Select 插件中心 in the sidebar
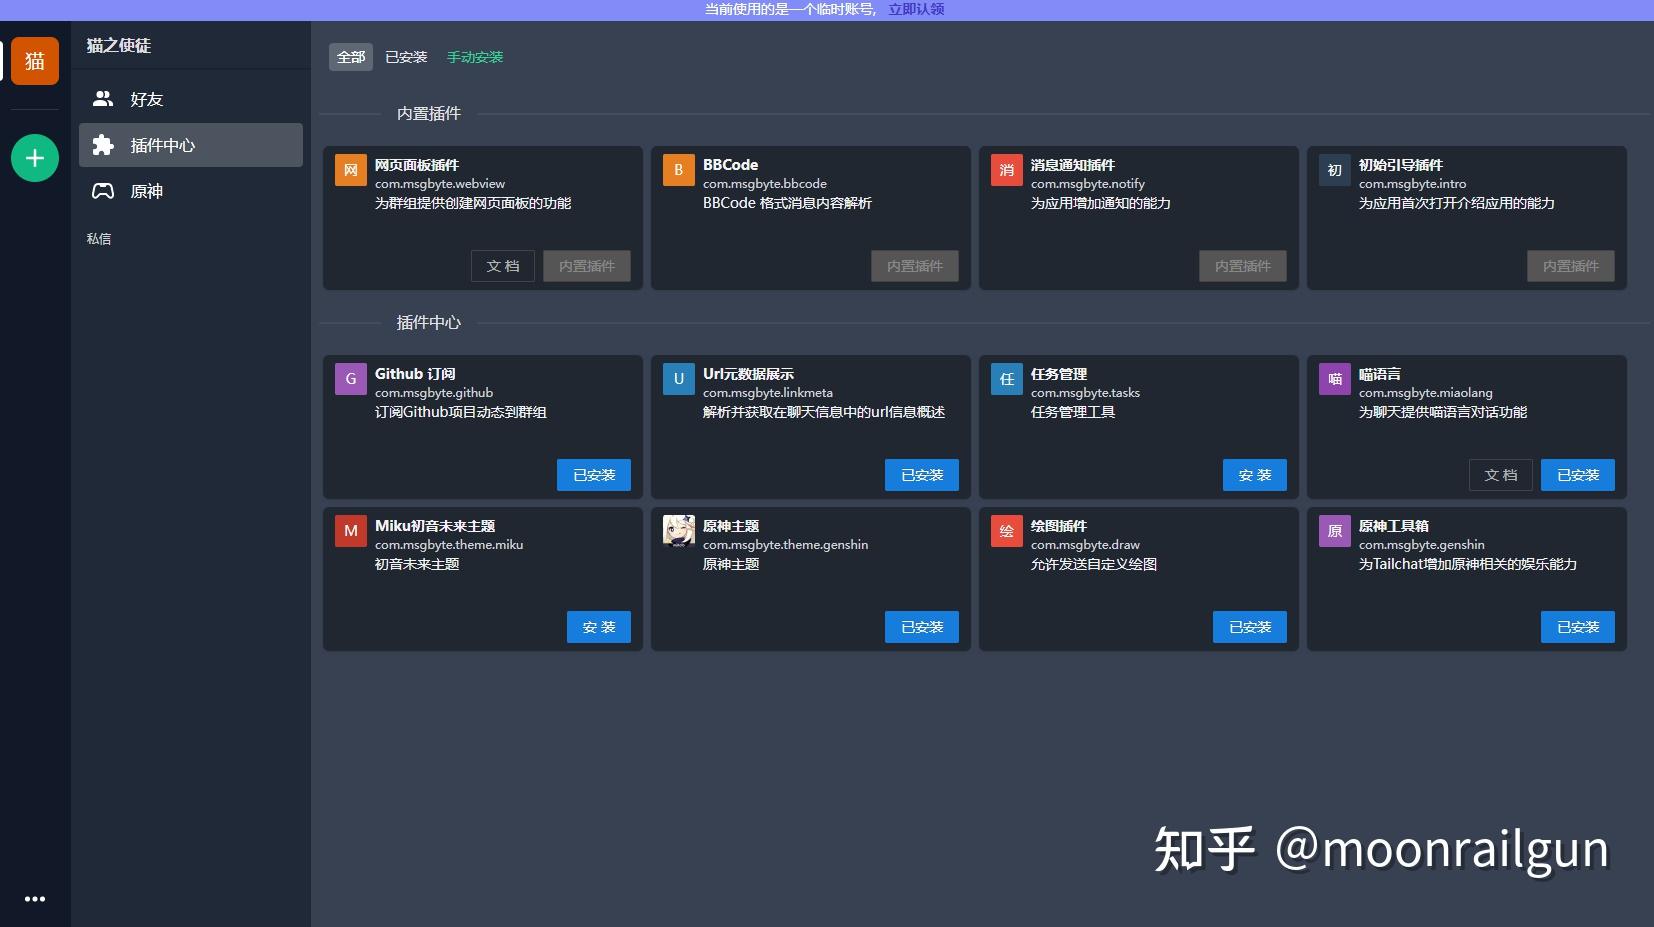This screenshot has height=927, width=1654. [191, 145]
